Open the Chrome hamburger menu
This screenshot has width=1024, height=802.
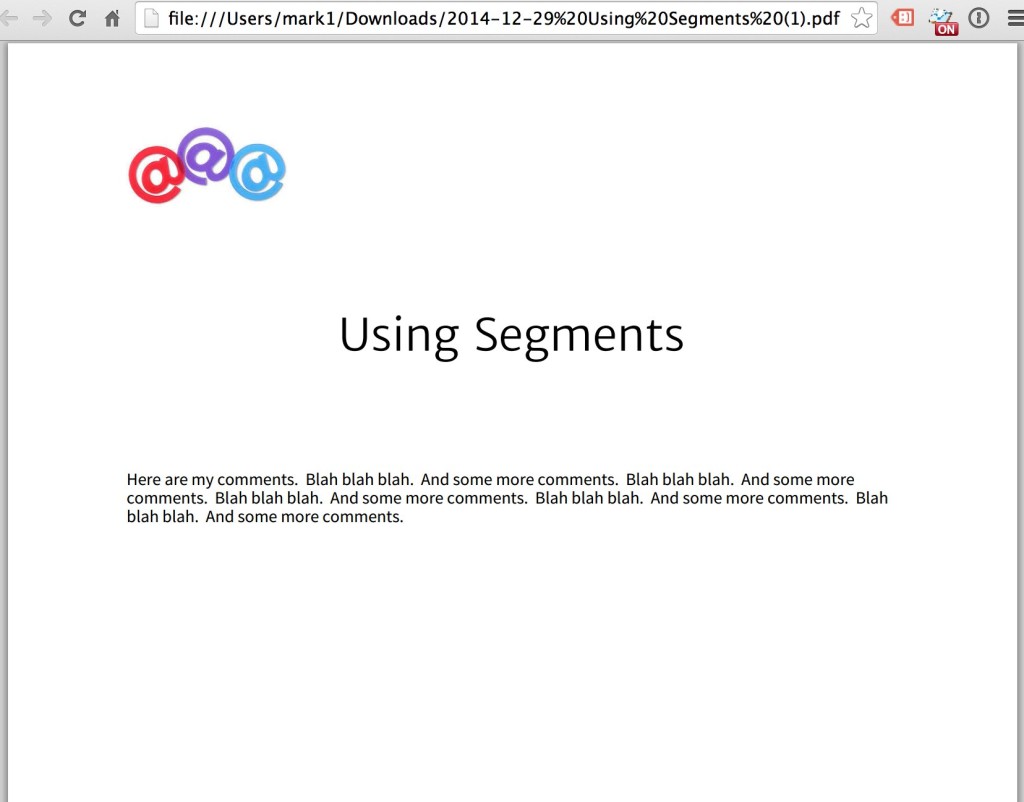[x=1015, y=18]
